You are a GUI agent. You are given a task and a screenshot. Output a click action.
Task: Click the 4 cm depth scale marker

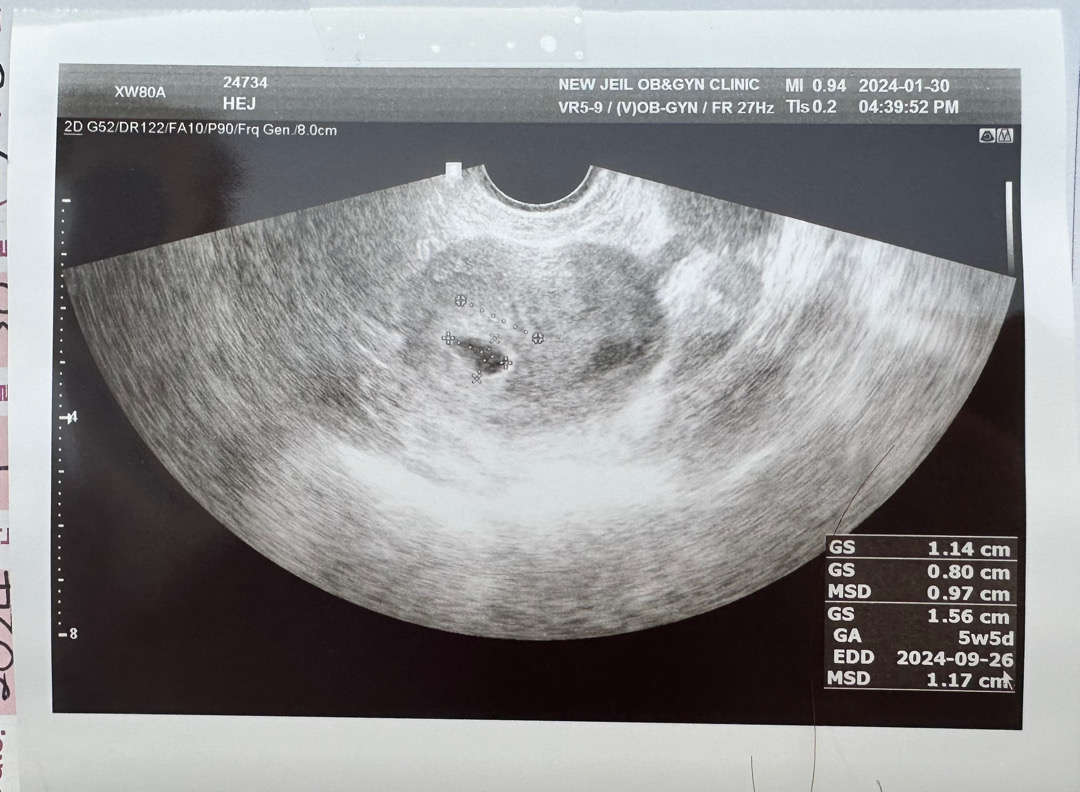70,418
